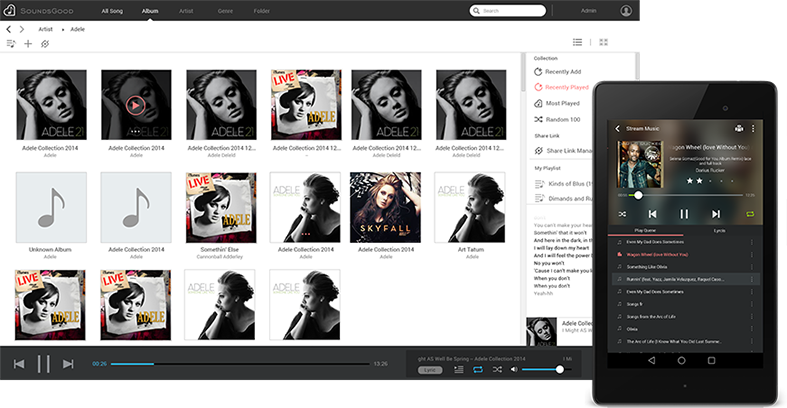Tap the tablet output device icon

point(739,128)
